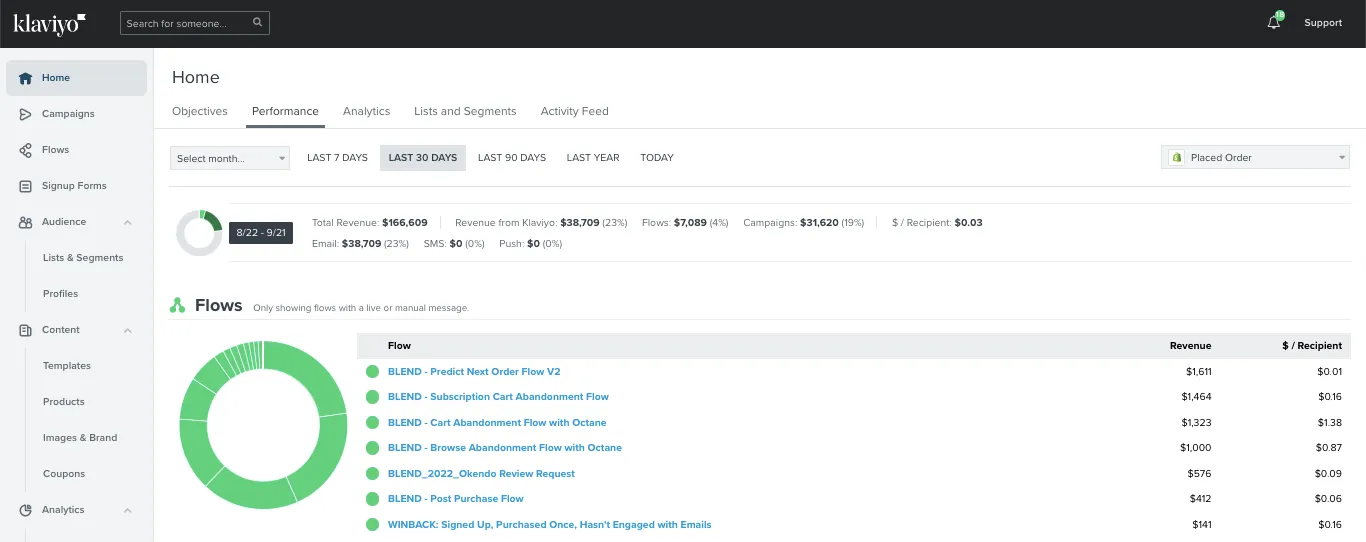Select the LAST 7 DAYS range
The height and width of the screenshot is (542, 1366).
(x=337, y=158)
